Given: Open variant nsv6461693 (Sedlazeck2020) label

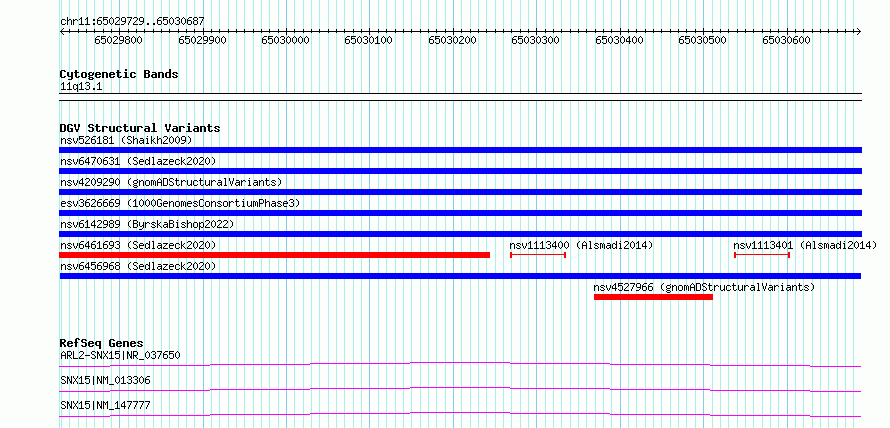Looking at the screenshot, I should (138, 245).
